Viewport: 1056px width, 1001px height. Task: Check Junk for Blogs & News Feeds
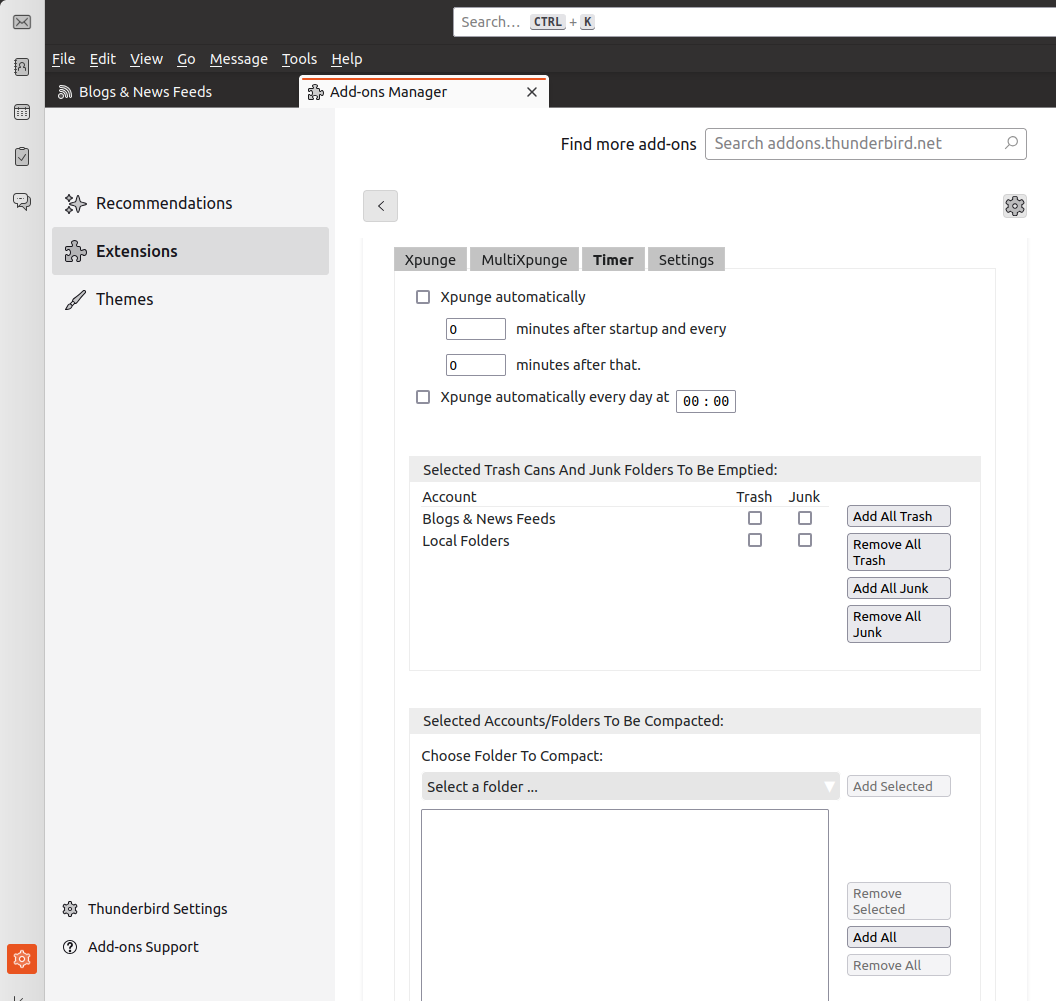click(x=805, y=518)
